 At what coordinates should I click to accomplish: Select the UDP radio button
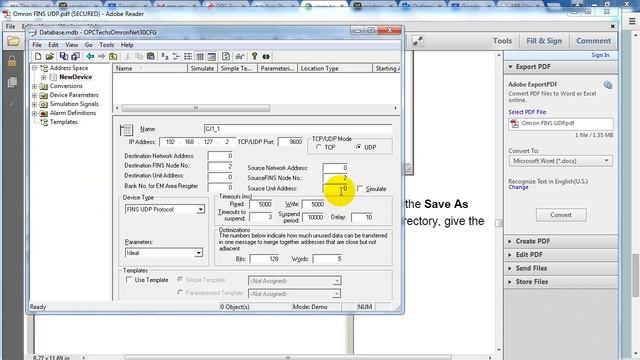[358, 147]
